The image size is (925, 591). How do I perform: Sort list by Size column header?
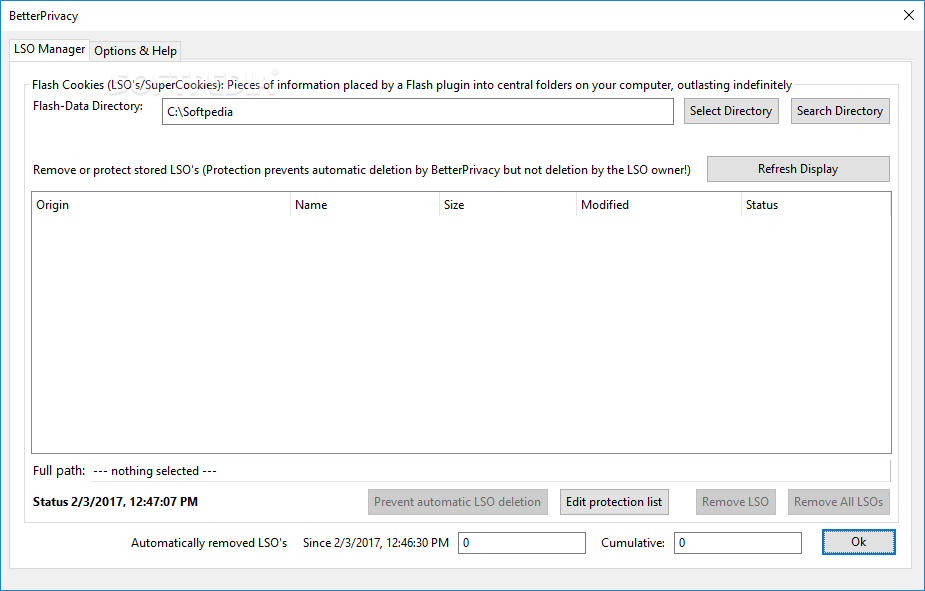tap(507, 205)
